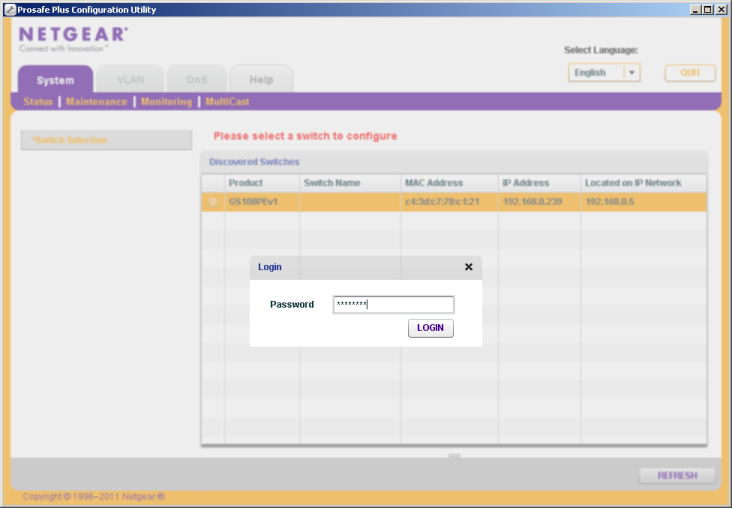Click the Discovered Switches panel header
732x508 pixels.
(454, 162)
